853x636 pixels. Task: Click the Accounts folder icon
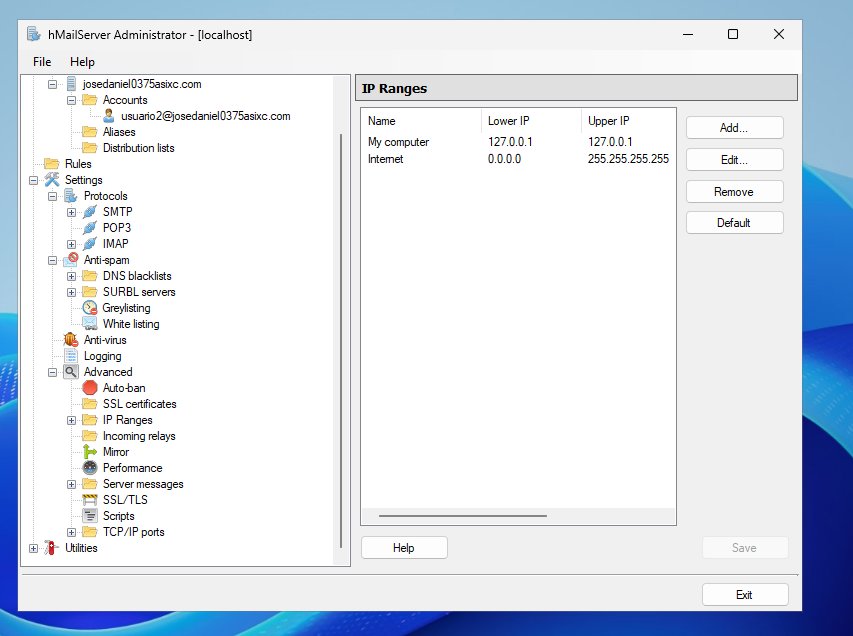point(90,100)
